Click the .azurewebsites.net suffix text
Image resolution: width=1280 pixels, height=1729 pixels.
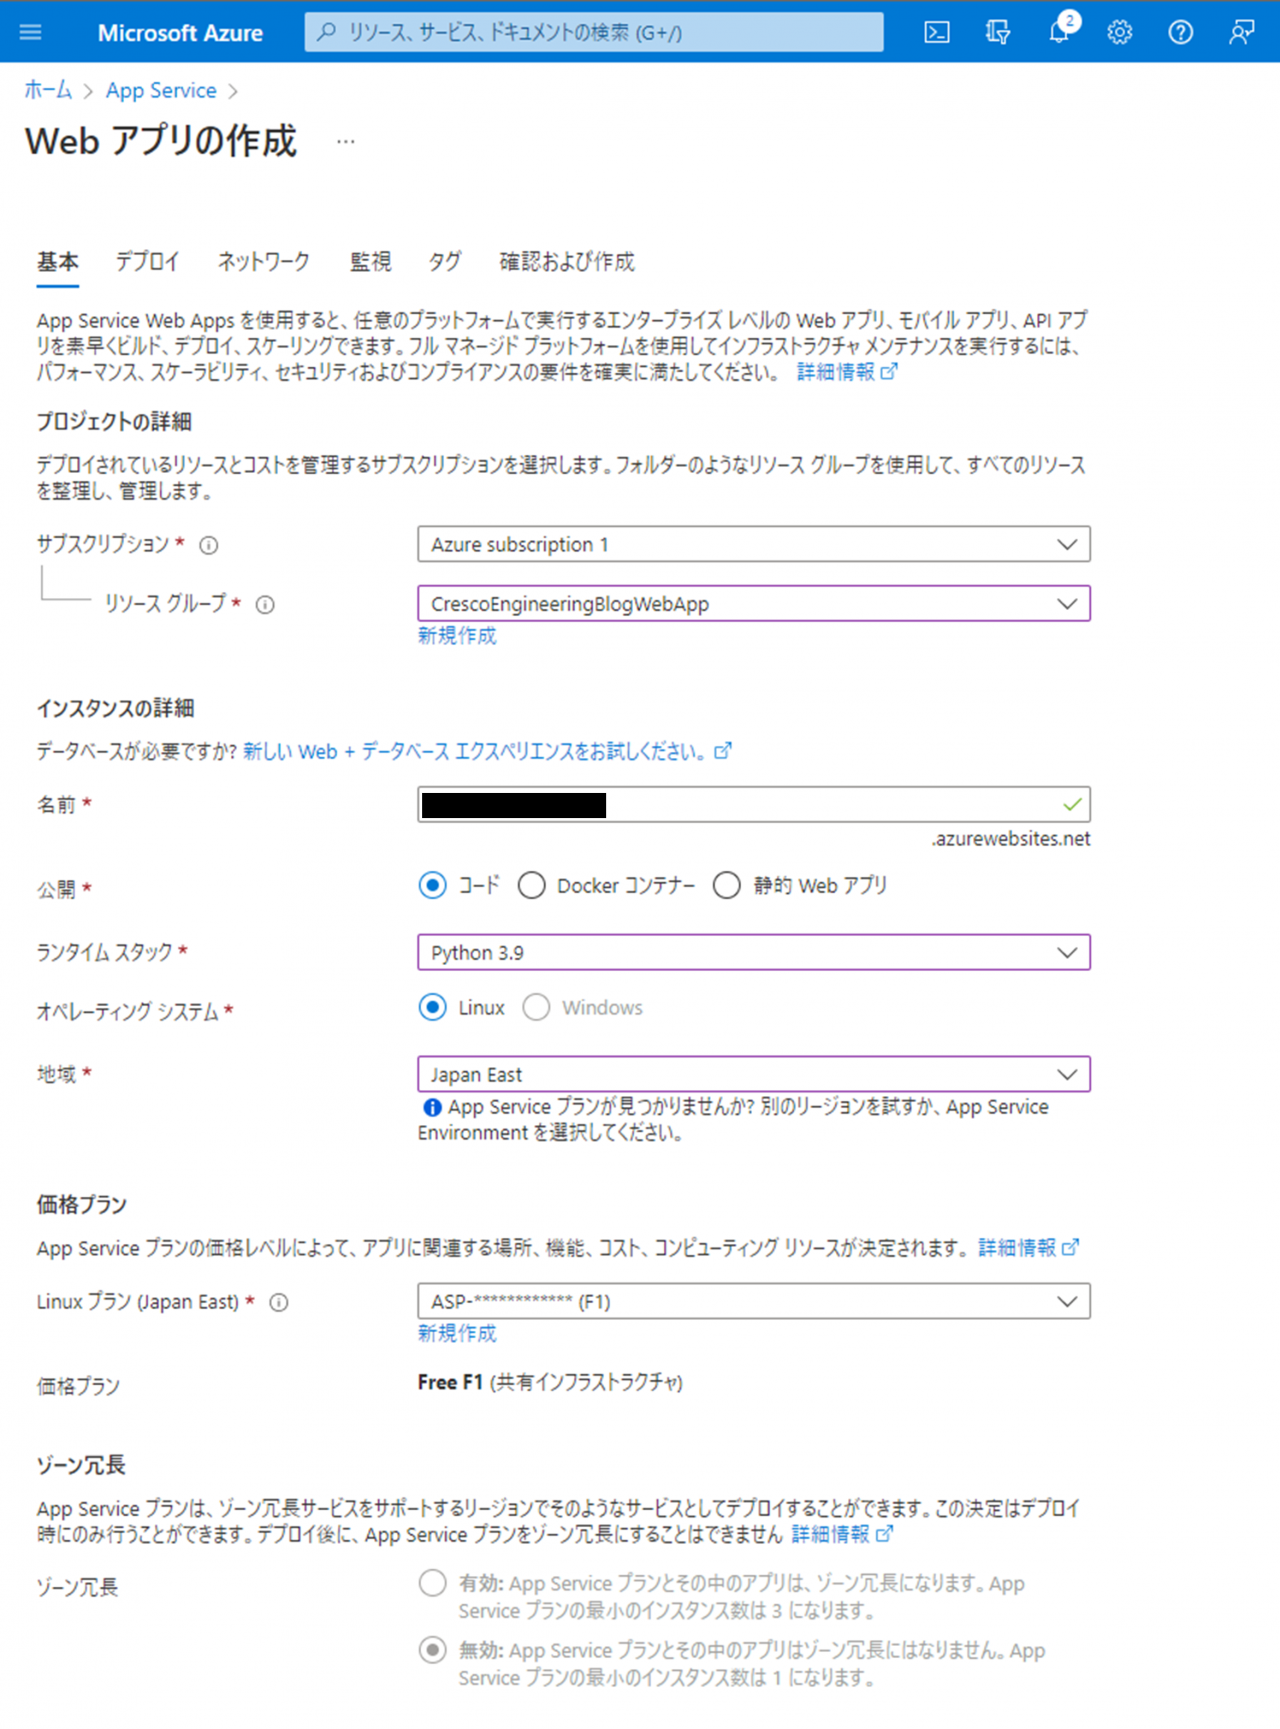pos(1010,839)
